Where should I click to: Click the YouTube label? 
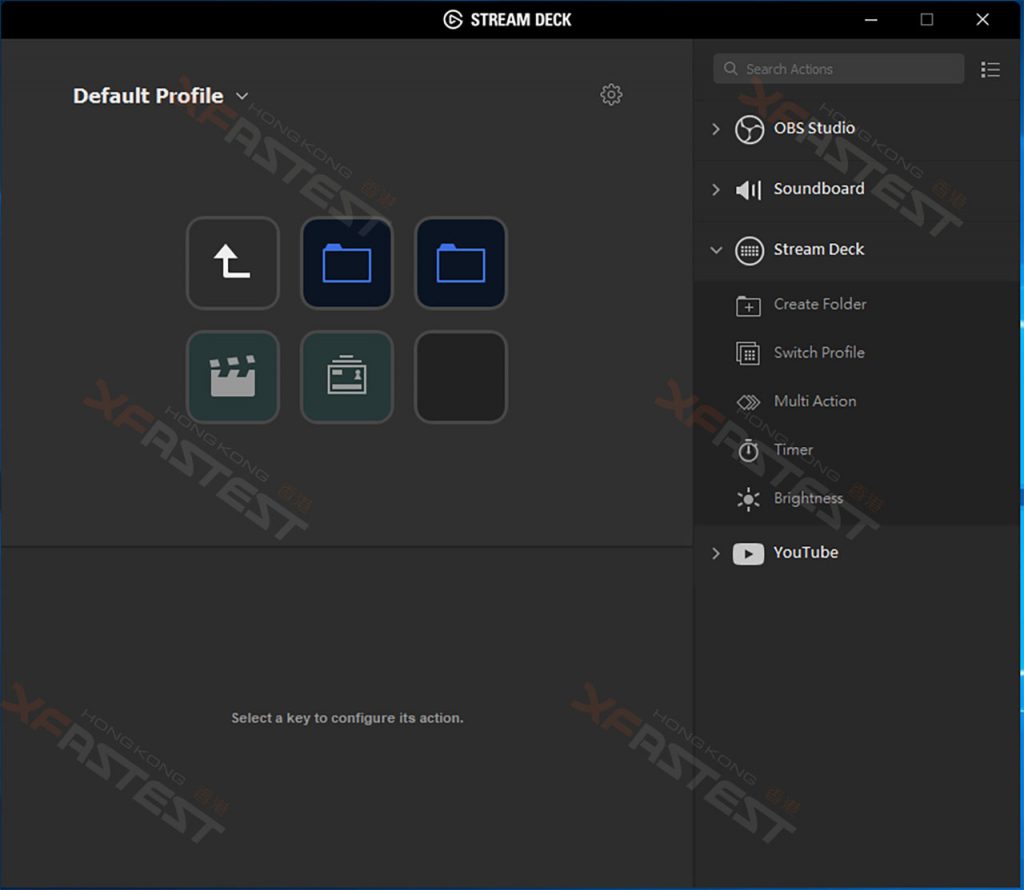pyautogui.click(x=806, y=552)
